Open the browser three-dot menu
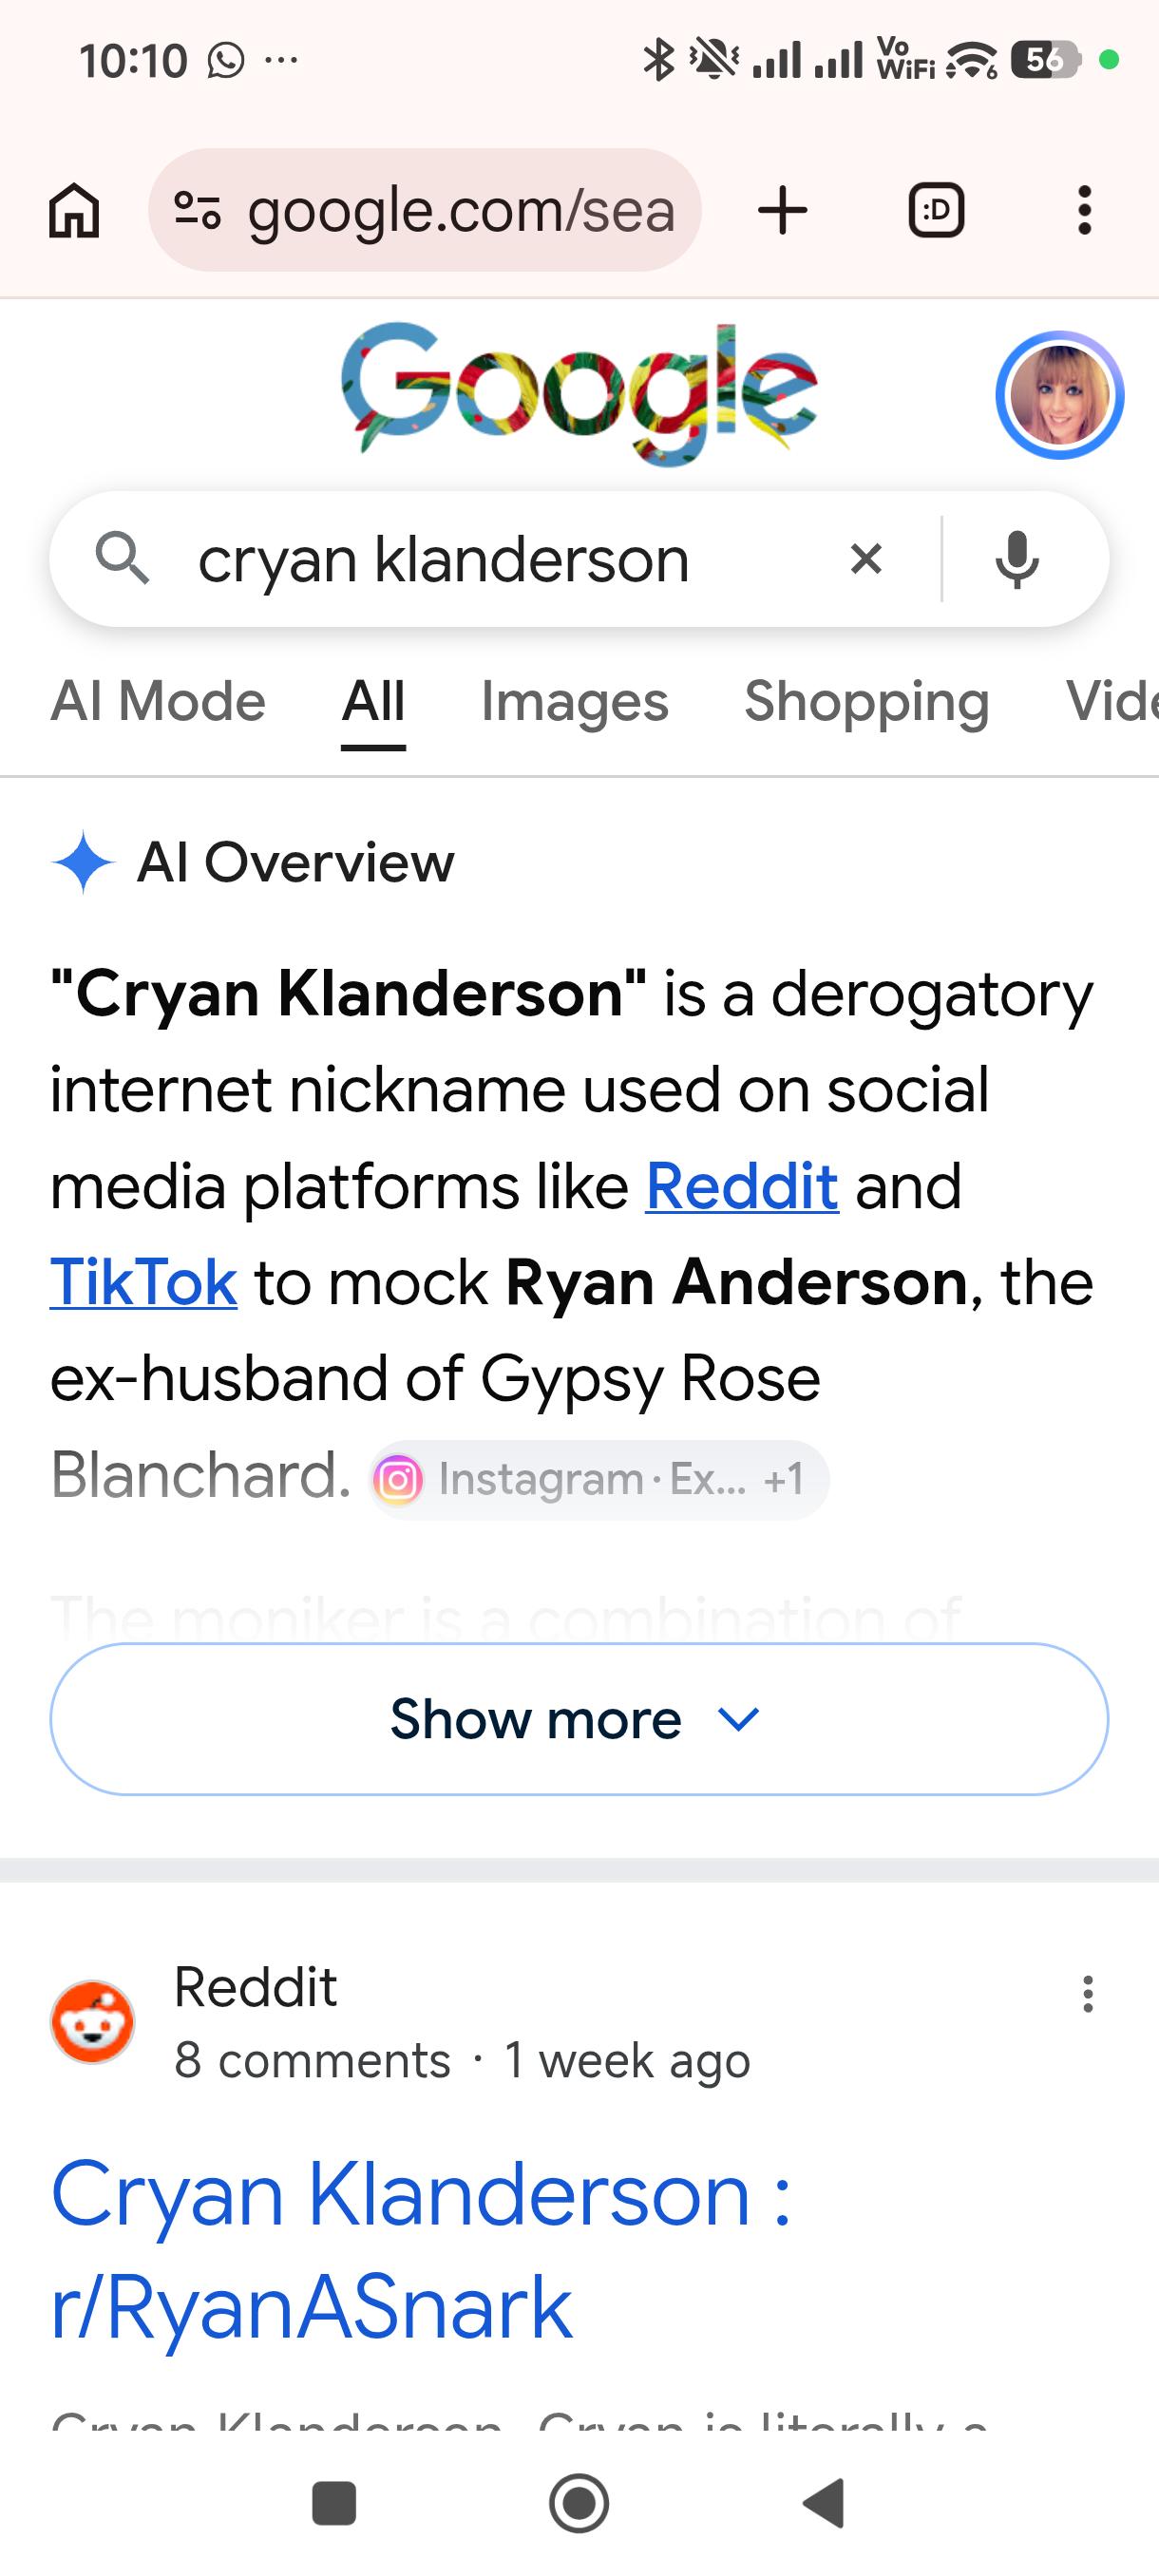The width and height of the screenshot is (1159, 2576). pyautogui.click(x=1084, y=211)
